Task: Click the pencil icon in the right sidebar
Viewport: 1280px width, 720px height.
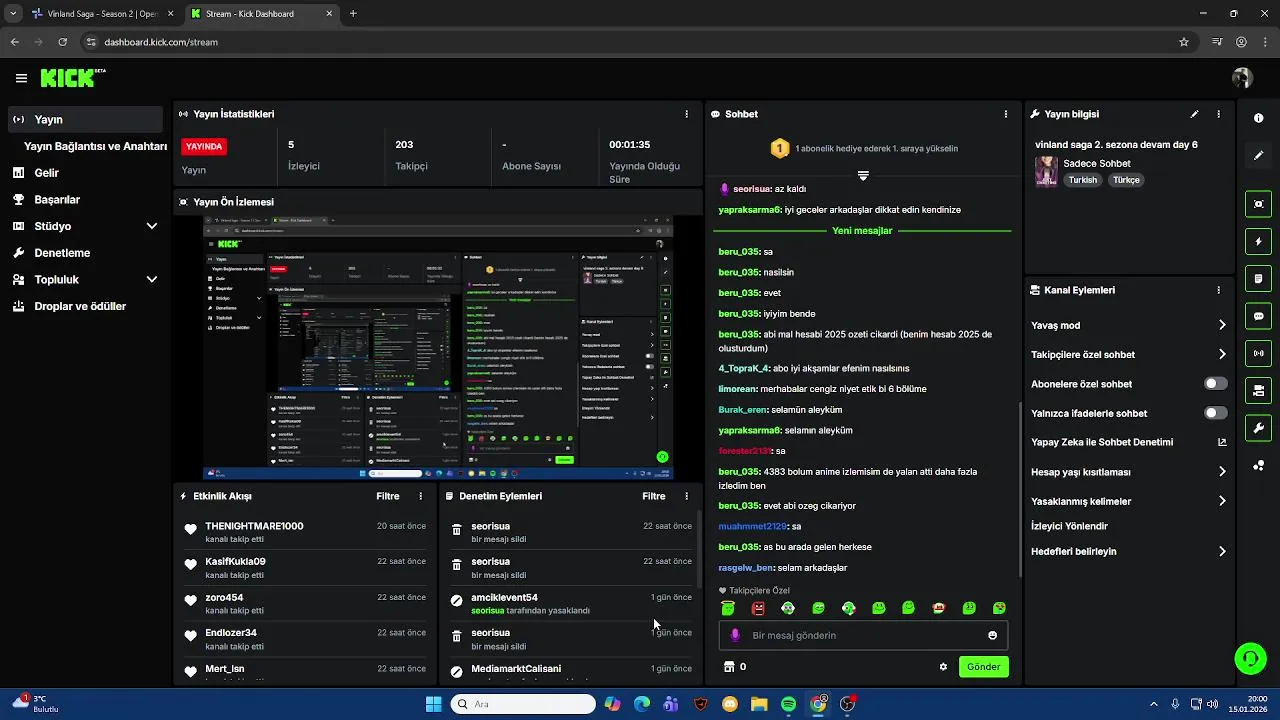Action: [1258, 155]
